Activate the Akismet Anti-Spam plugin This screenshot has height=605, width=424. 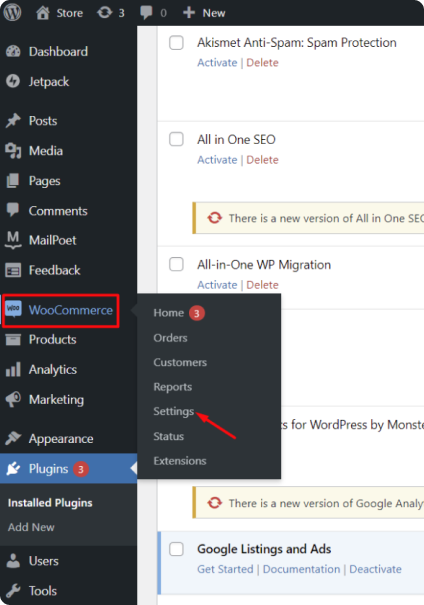click(217, 63)
